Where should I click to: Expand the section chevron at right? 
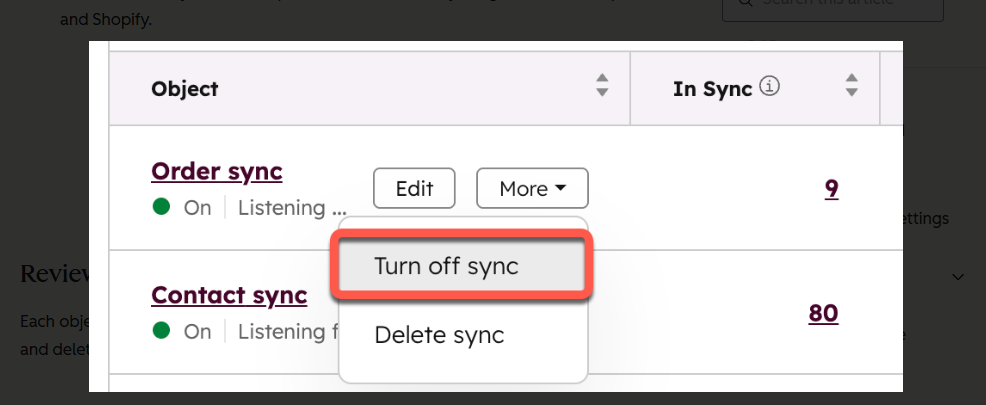tap(958, 277)
